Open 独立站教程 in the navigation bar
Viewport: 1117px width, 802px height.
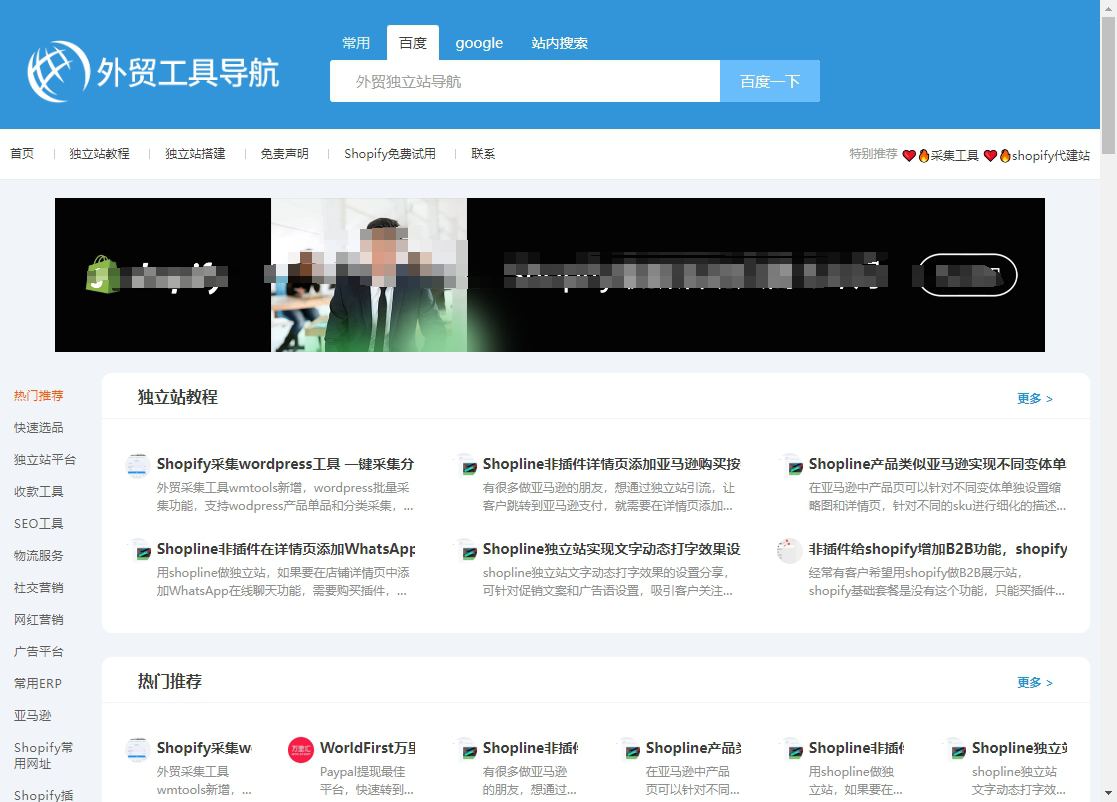99,153
